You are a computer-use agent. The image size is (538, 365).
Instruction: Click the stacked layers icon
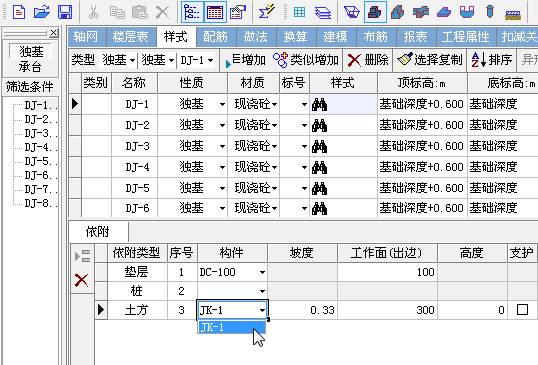[323, 13]
